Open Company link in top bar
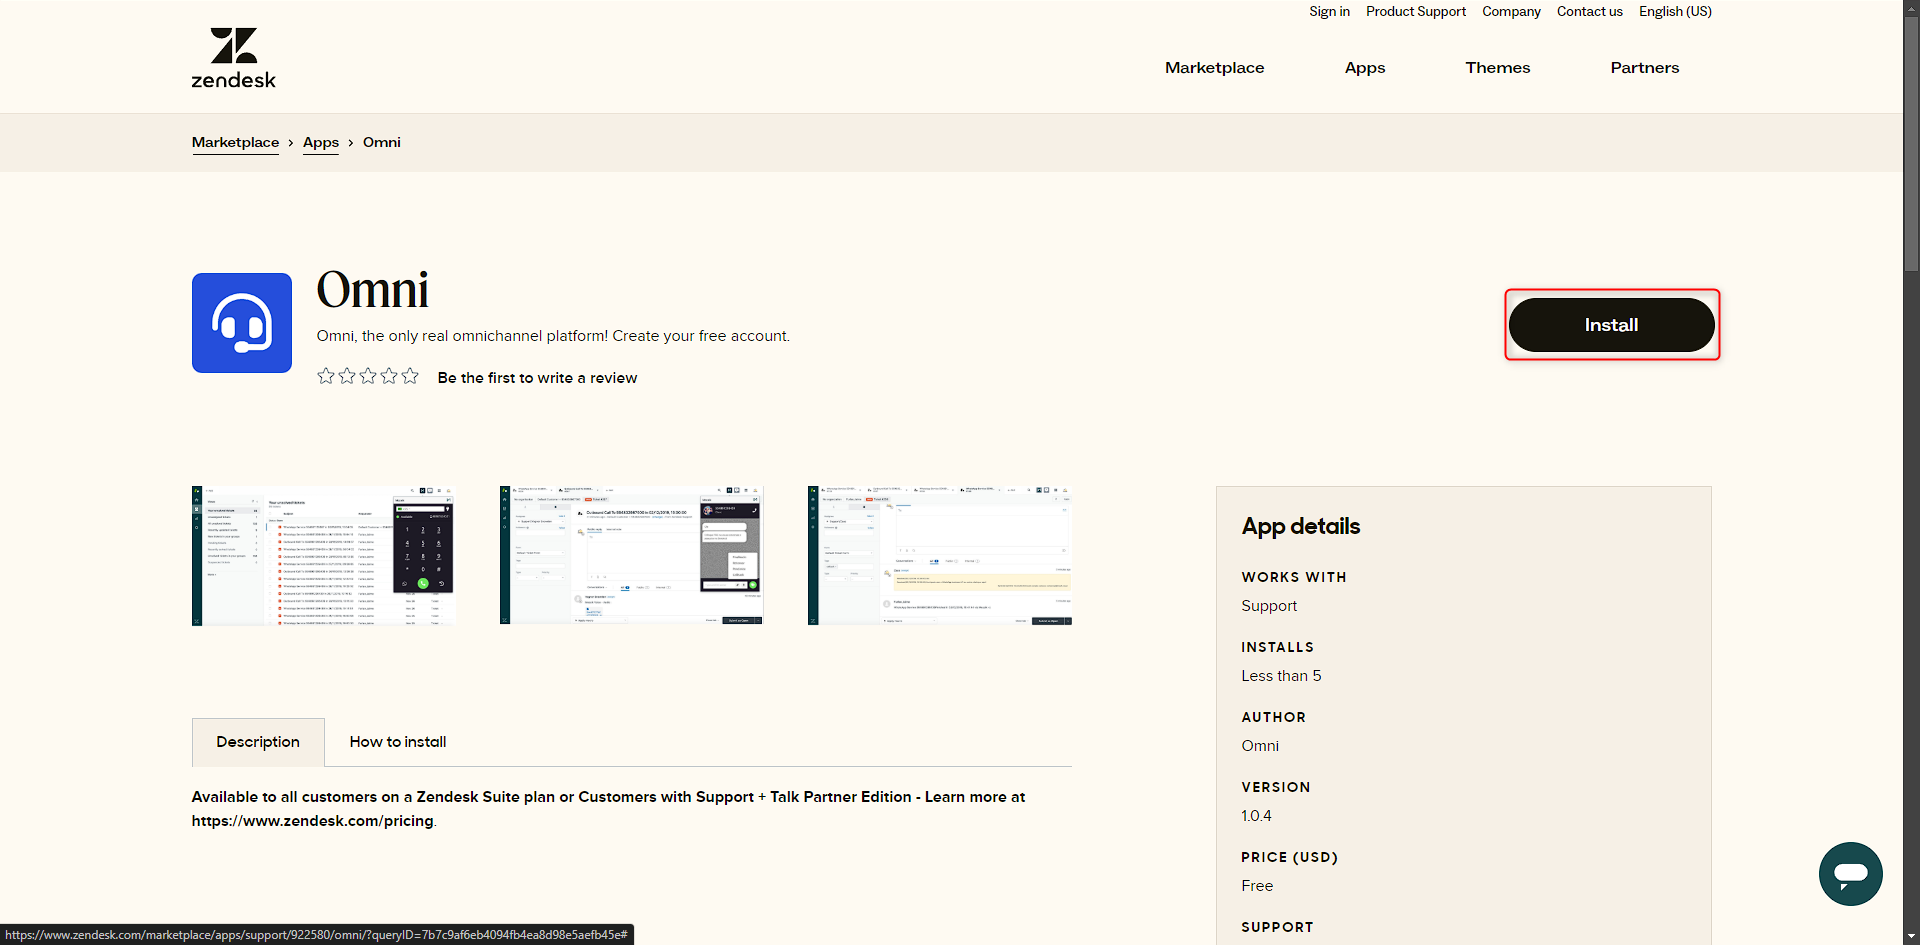 (1511, 11)
